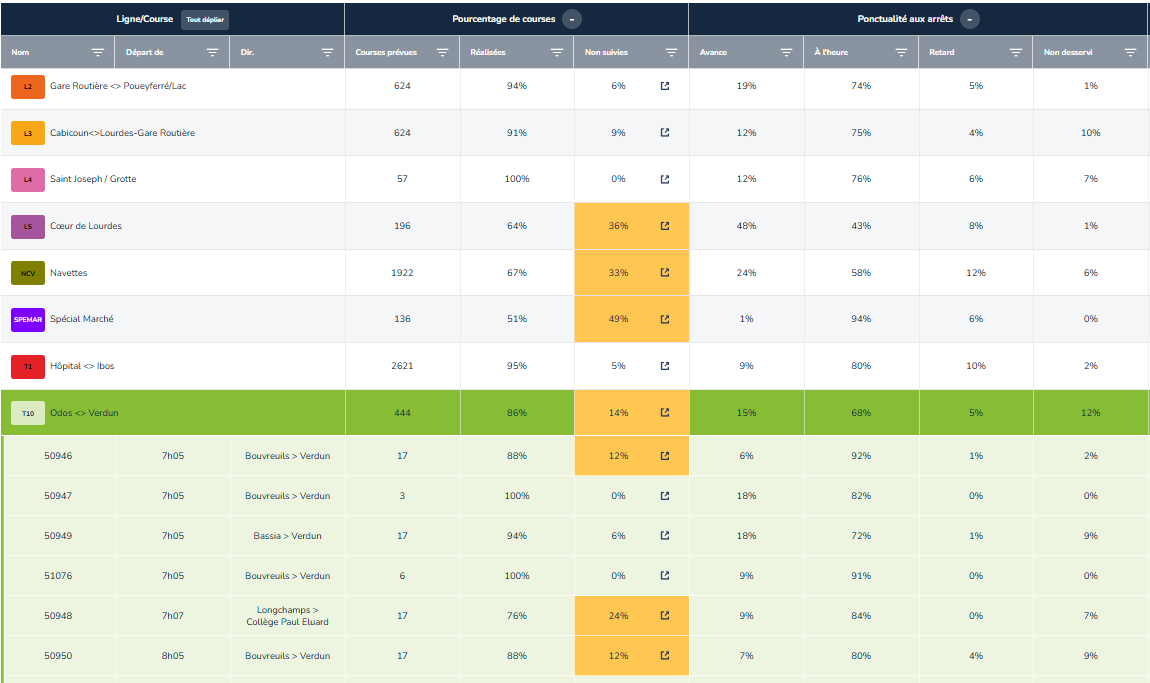Collapse the Odos <> Verdun line row
The height and width of the screenshot is (683, 1150).
pyautogui.click(x=82, y=413)
